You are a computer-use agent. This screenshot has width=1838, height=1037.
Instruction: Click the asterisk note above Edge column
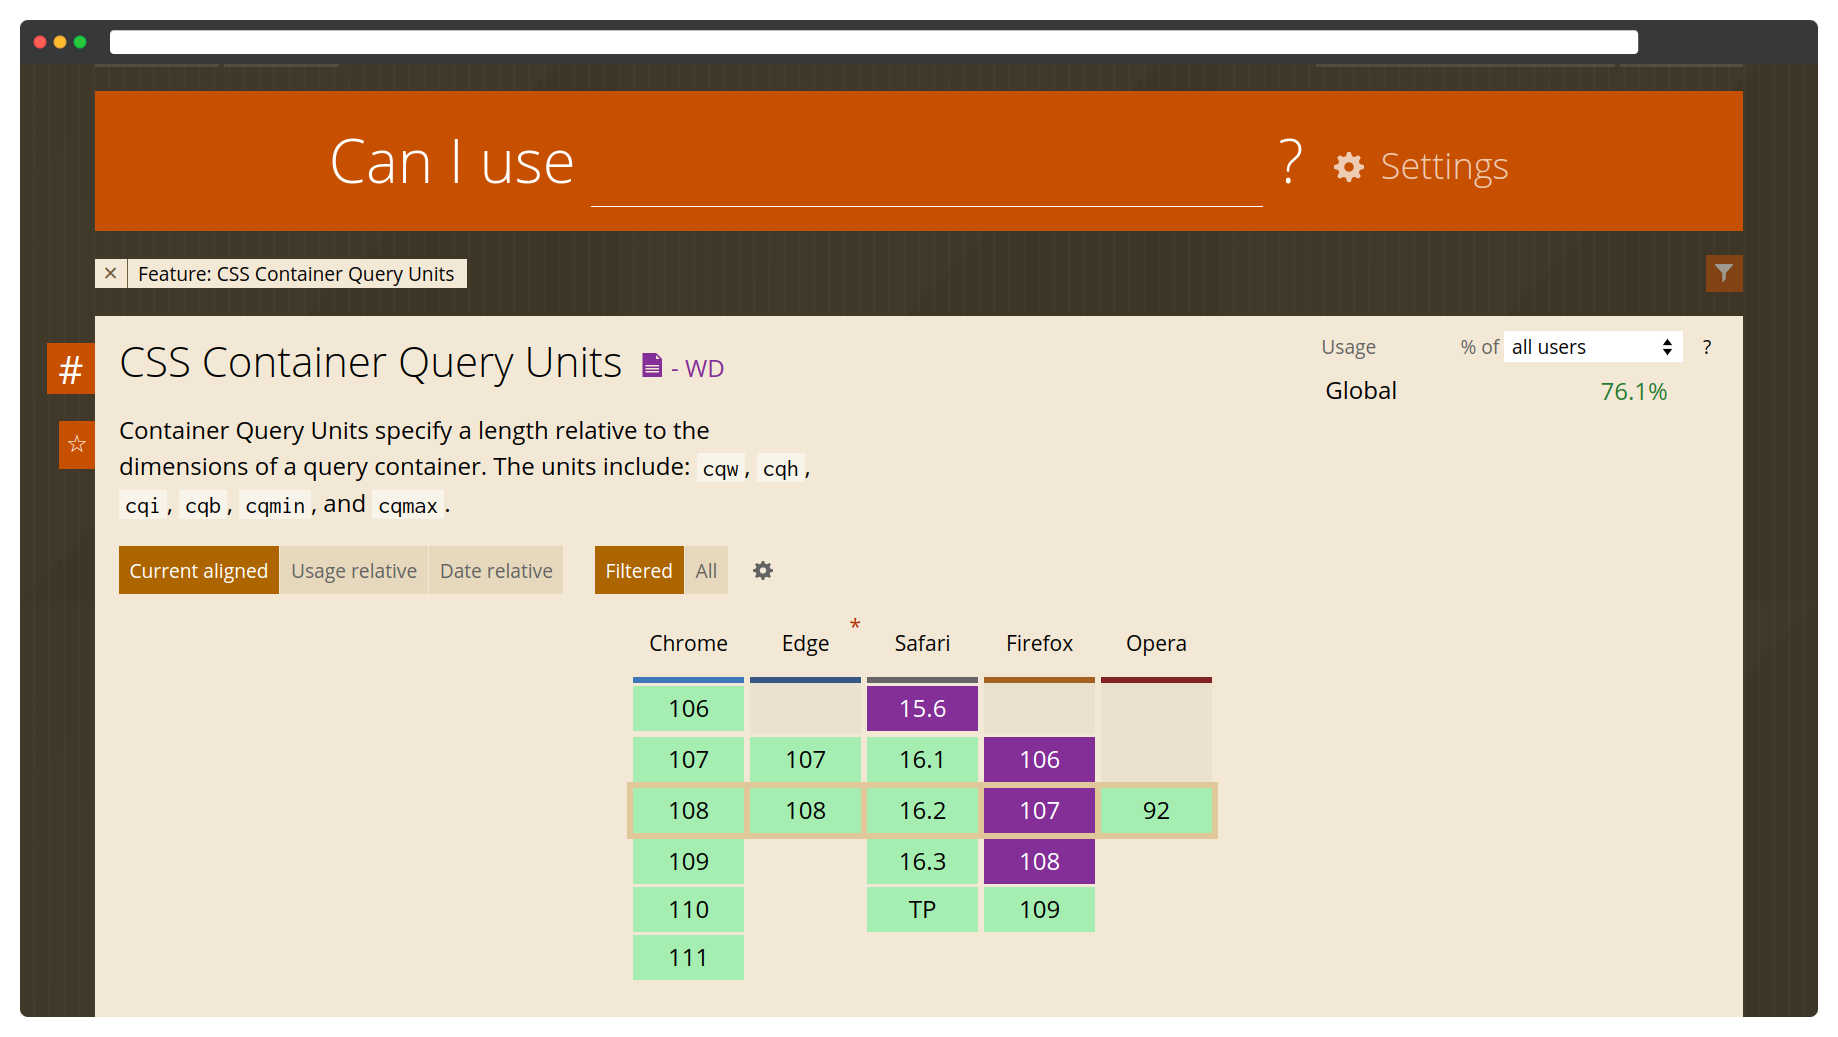[x=855, y=625]
